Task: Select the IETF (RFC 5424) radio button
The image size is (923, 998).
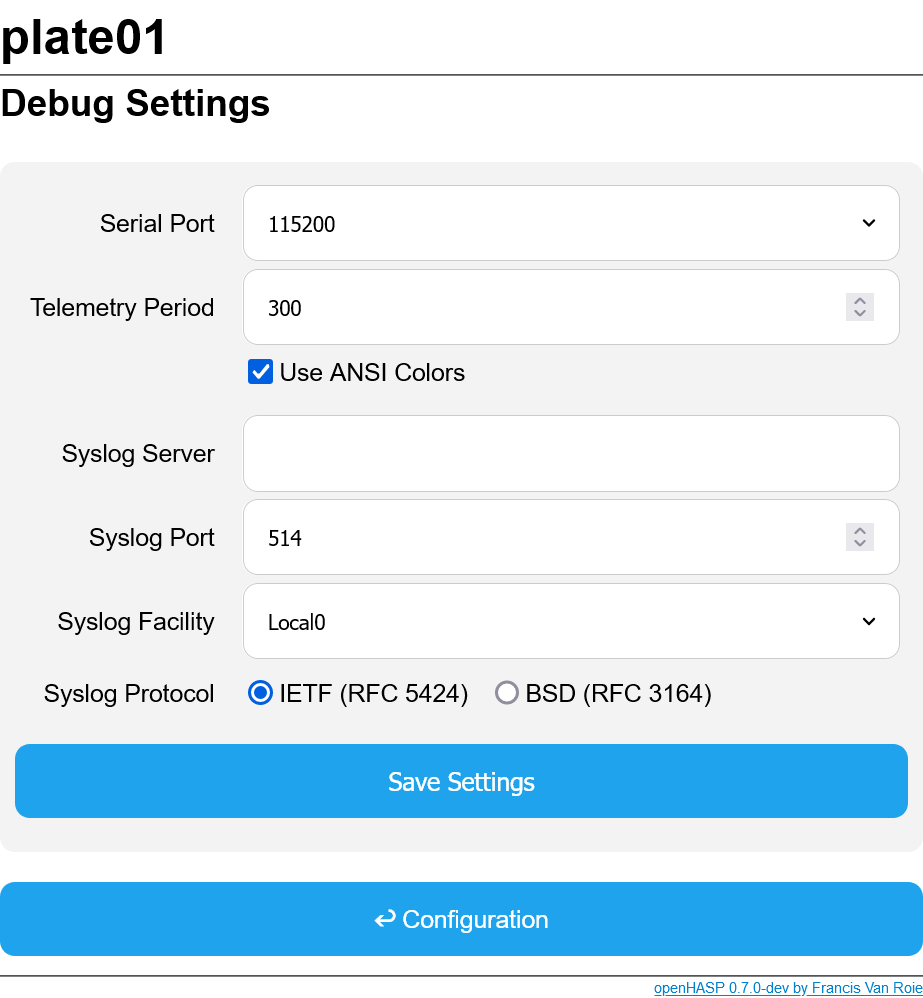Action: coord(260,693)
